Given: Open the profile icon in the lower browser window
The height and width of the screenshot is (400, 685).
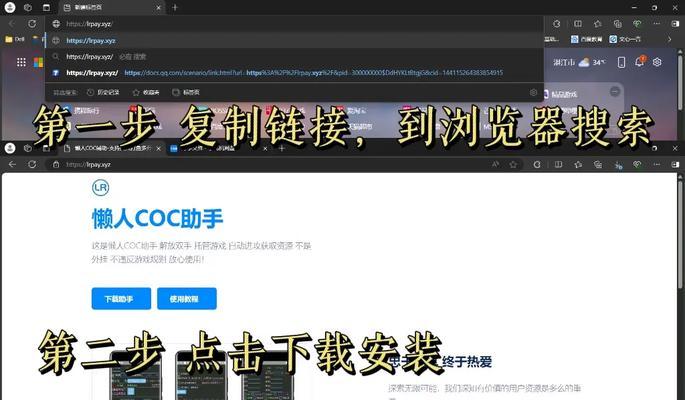Looking at the screenshot, I should click(x=10, y=148).
